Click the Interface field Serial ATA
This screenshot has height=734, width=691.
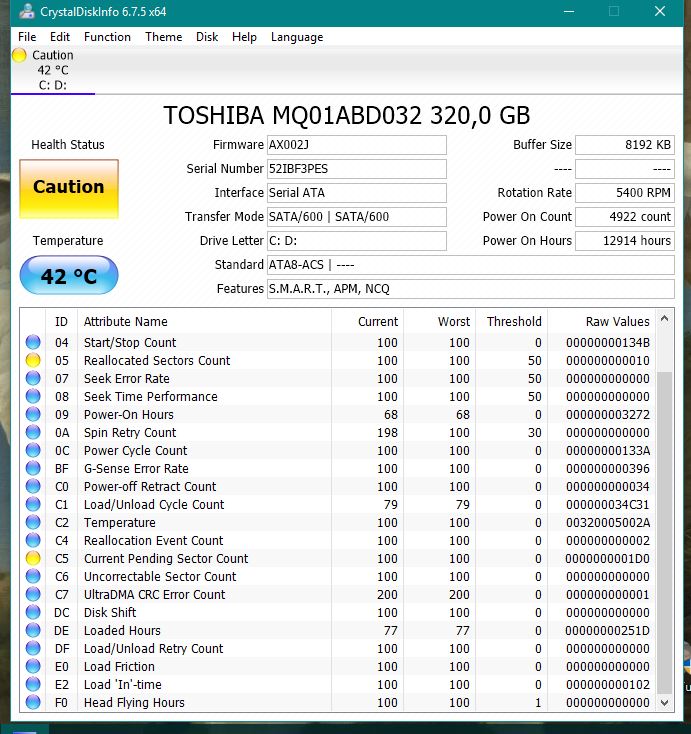(356, 193)
